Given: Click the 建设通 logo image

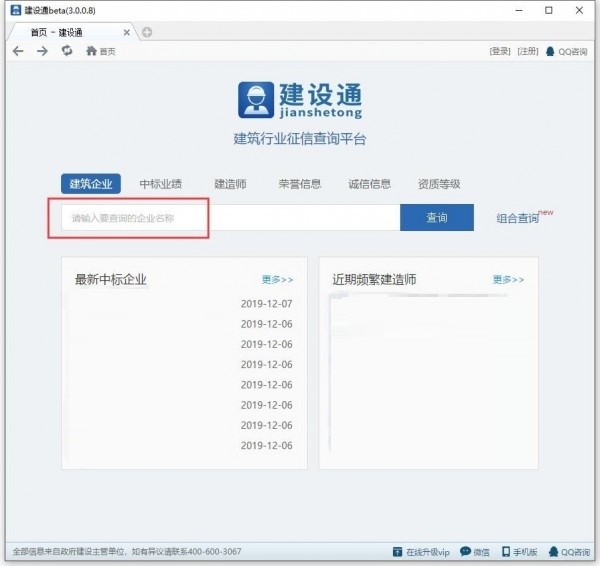Looking at the screenshot, I should point(300,100).
